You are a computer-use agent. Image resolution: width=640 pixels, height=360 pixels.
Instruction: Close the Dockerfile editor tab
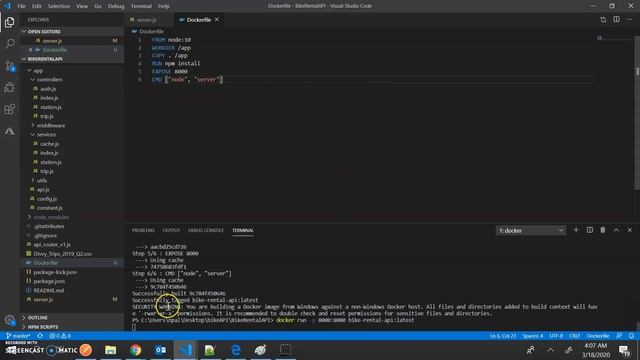(x=217, y=20)
